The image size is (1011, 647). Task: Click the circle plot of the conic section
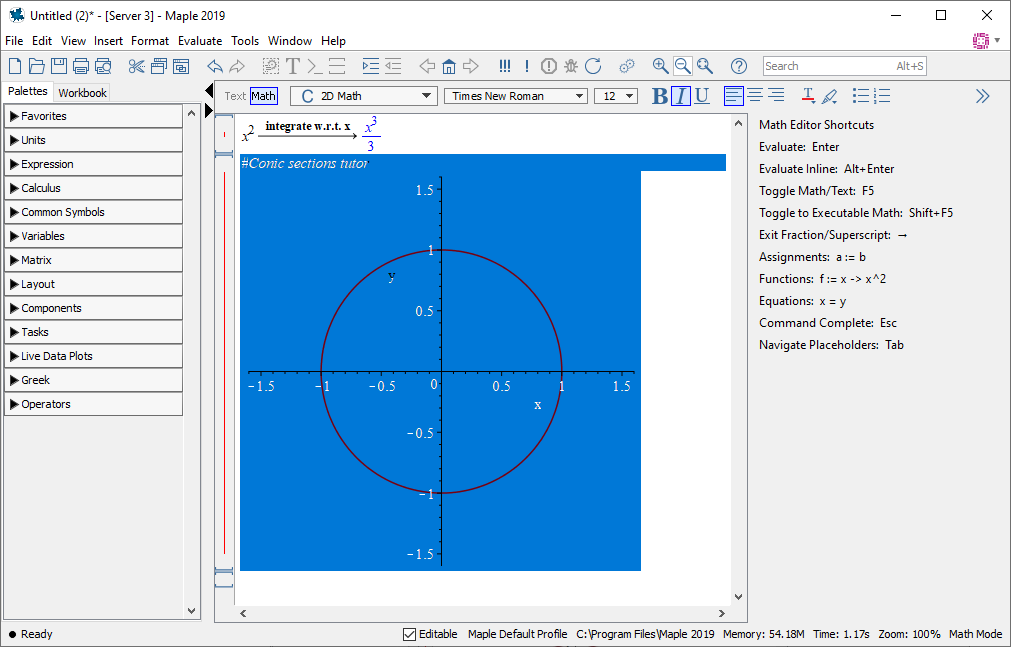point(441,372)
